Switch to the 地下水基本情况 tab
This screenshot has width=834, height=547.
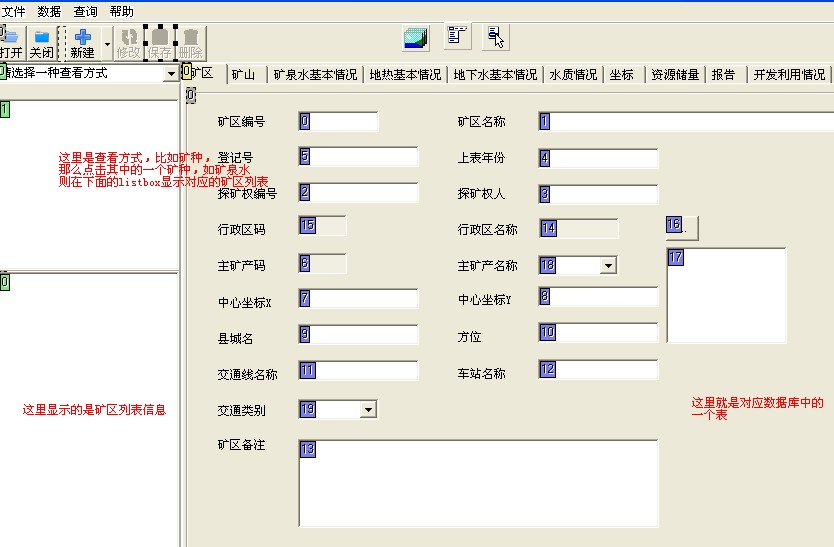pyautogui.click(x=495, y=74)
